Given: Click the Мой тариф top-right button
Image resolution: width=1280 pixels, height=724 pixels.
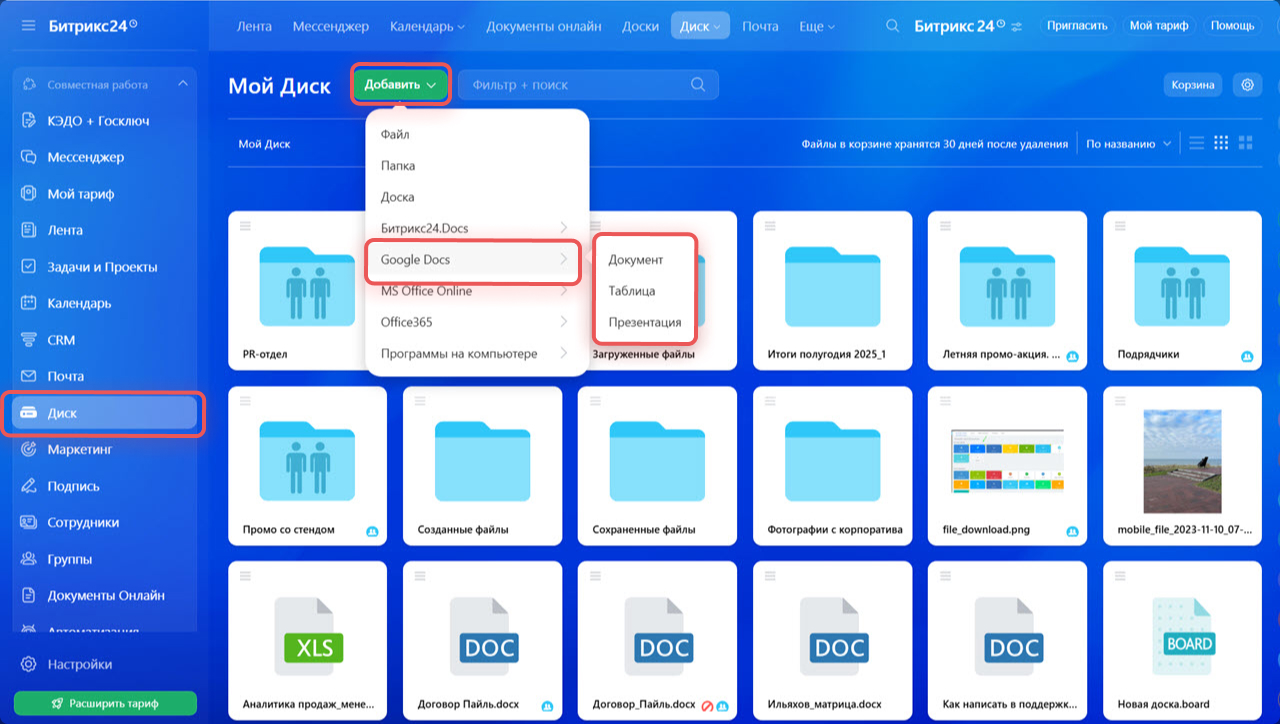Looking at the screenshot, I should pos(1159,26).
